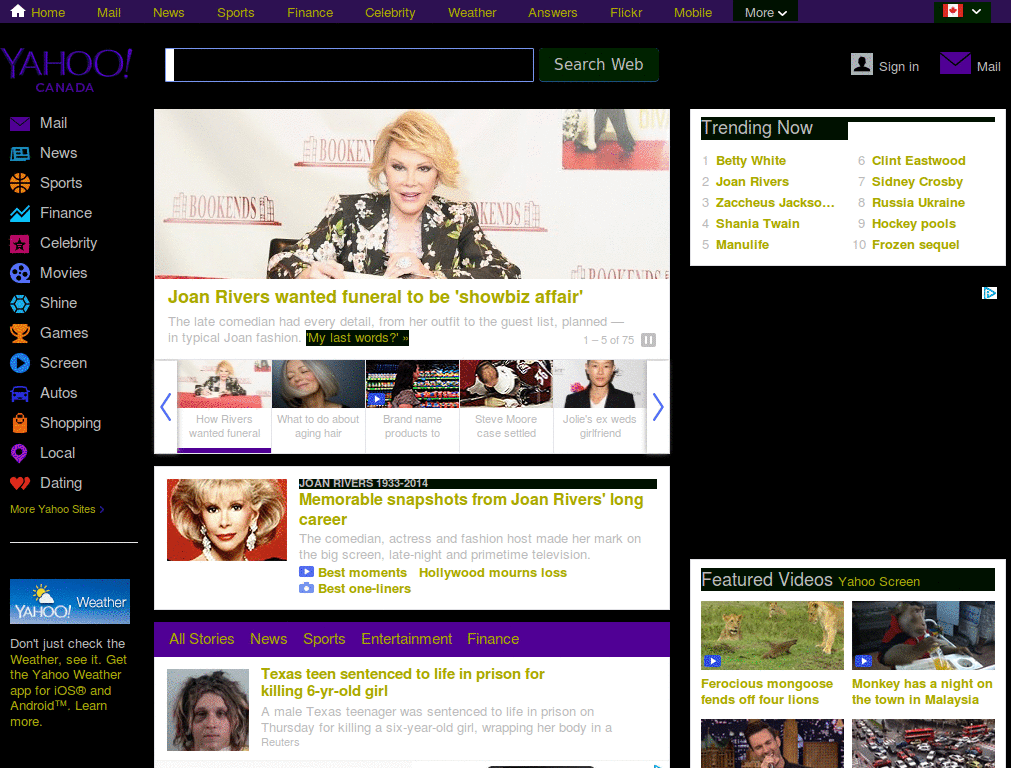
Task: Open the Celebrity star icon in sidebar
Action: pyautogui.click(x=20, y=244)
